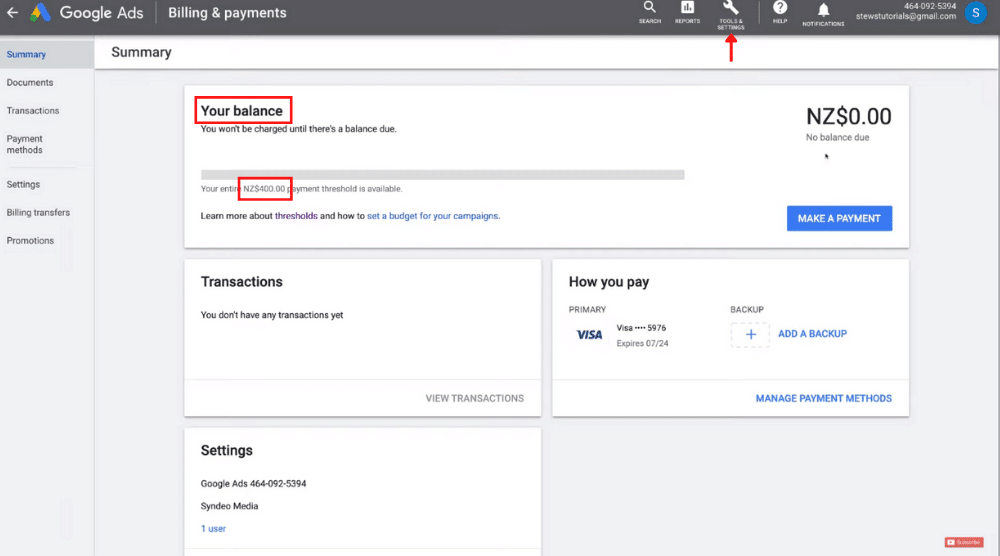Click the Billing & payments title
This screenshot has width=1000, height=556.
[227, 13]
